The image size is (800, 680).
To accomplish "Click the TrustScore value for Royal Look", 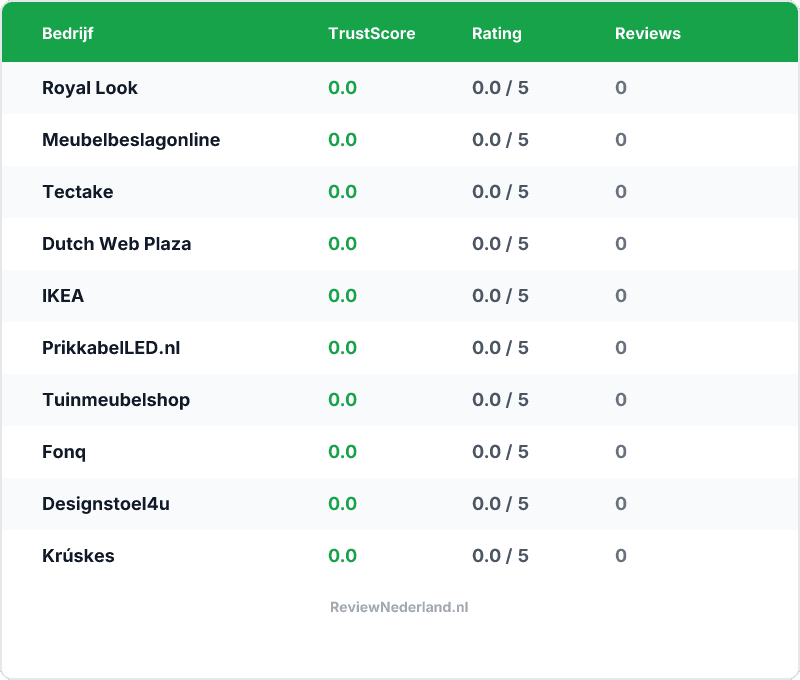I will tap(342, 88).
